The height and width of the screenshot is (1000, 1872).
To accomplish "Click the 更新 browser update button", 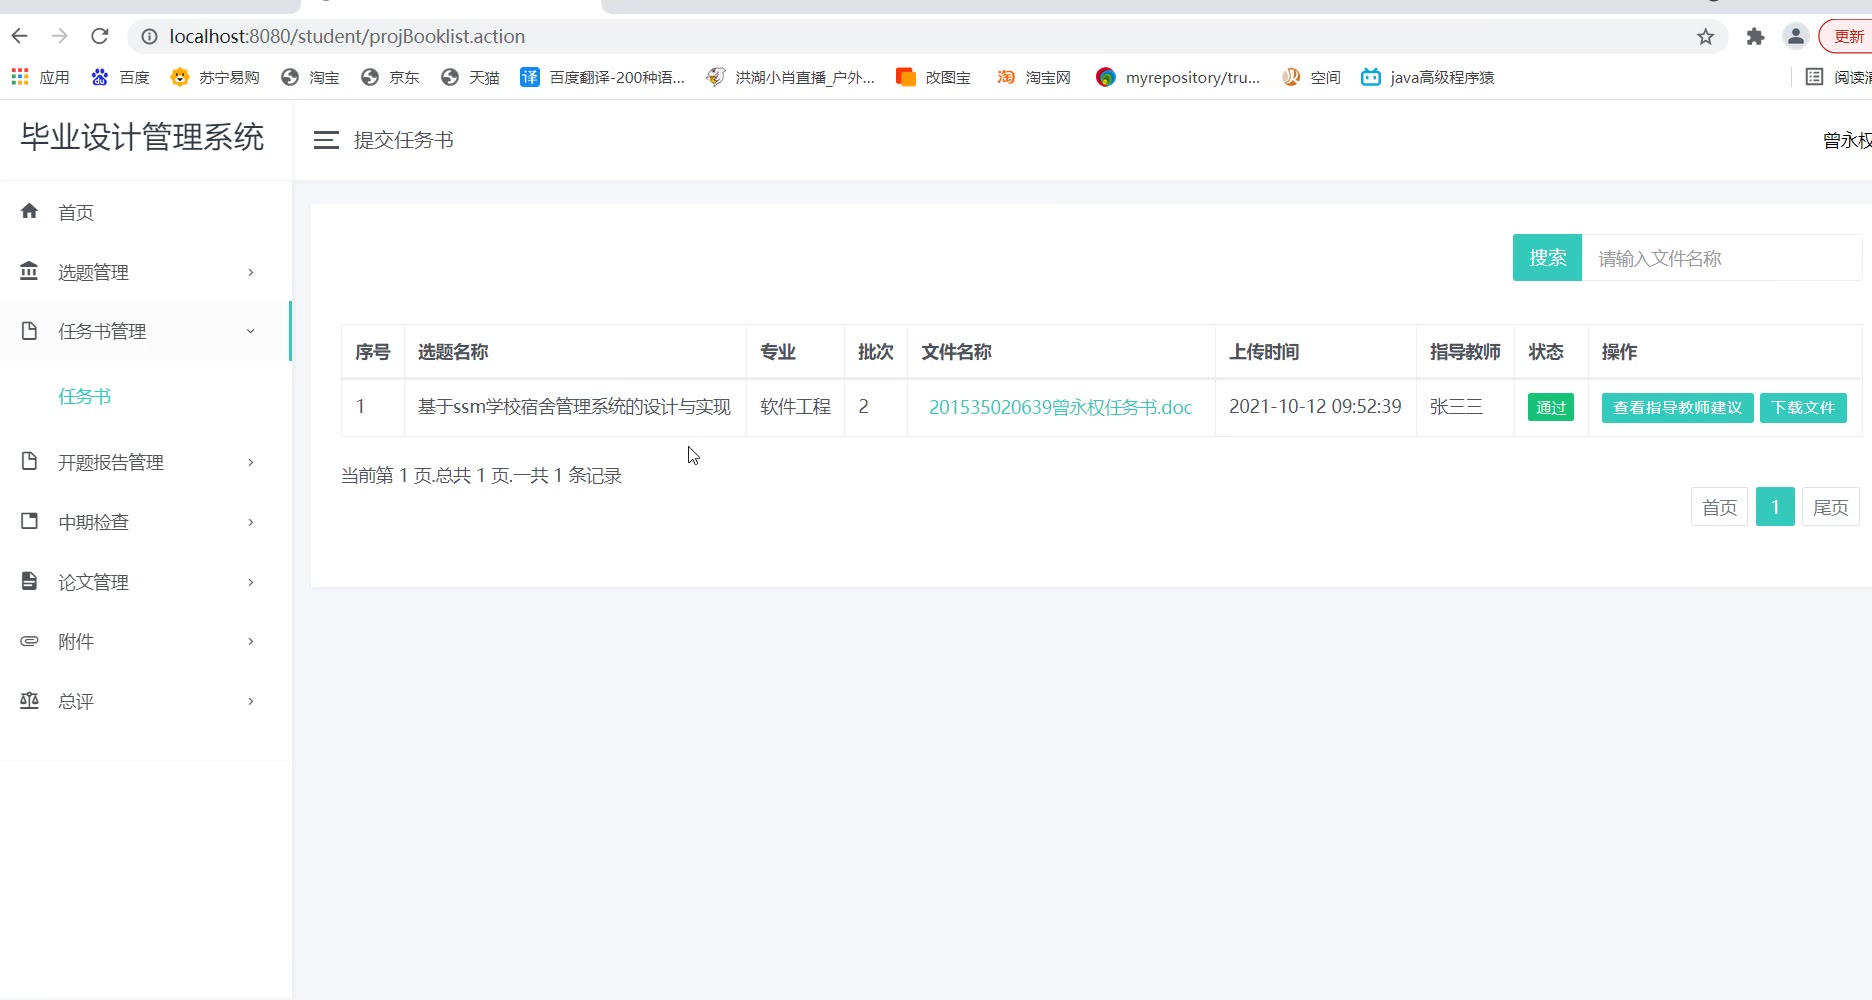I will coord(1848,37).
